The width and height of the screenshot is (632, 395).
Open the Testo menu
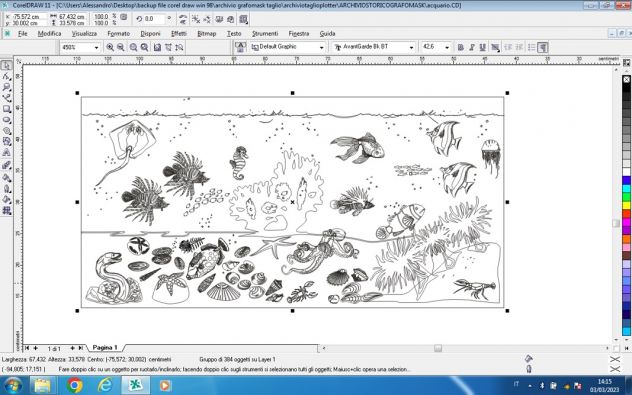pyautogui.click(x=234, y=33)
